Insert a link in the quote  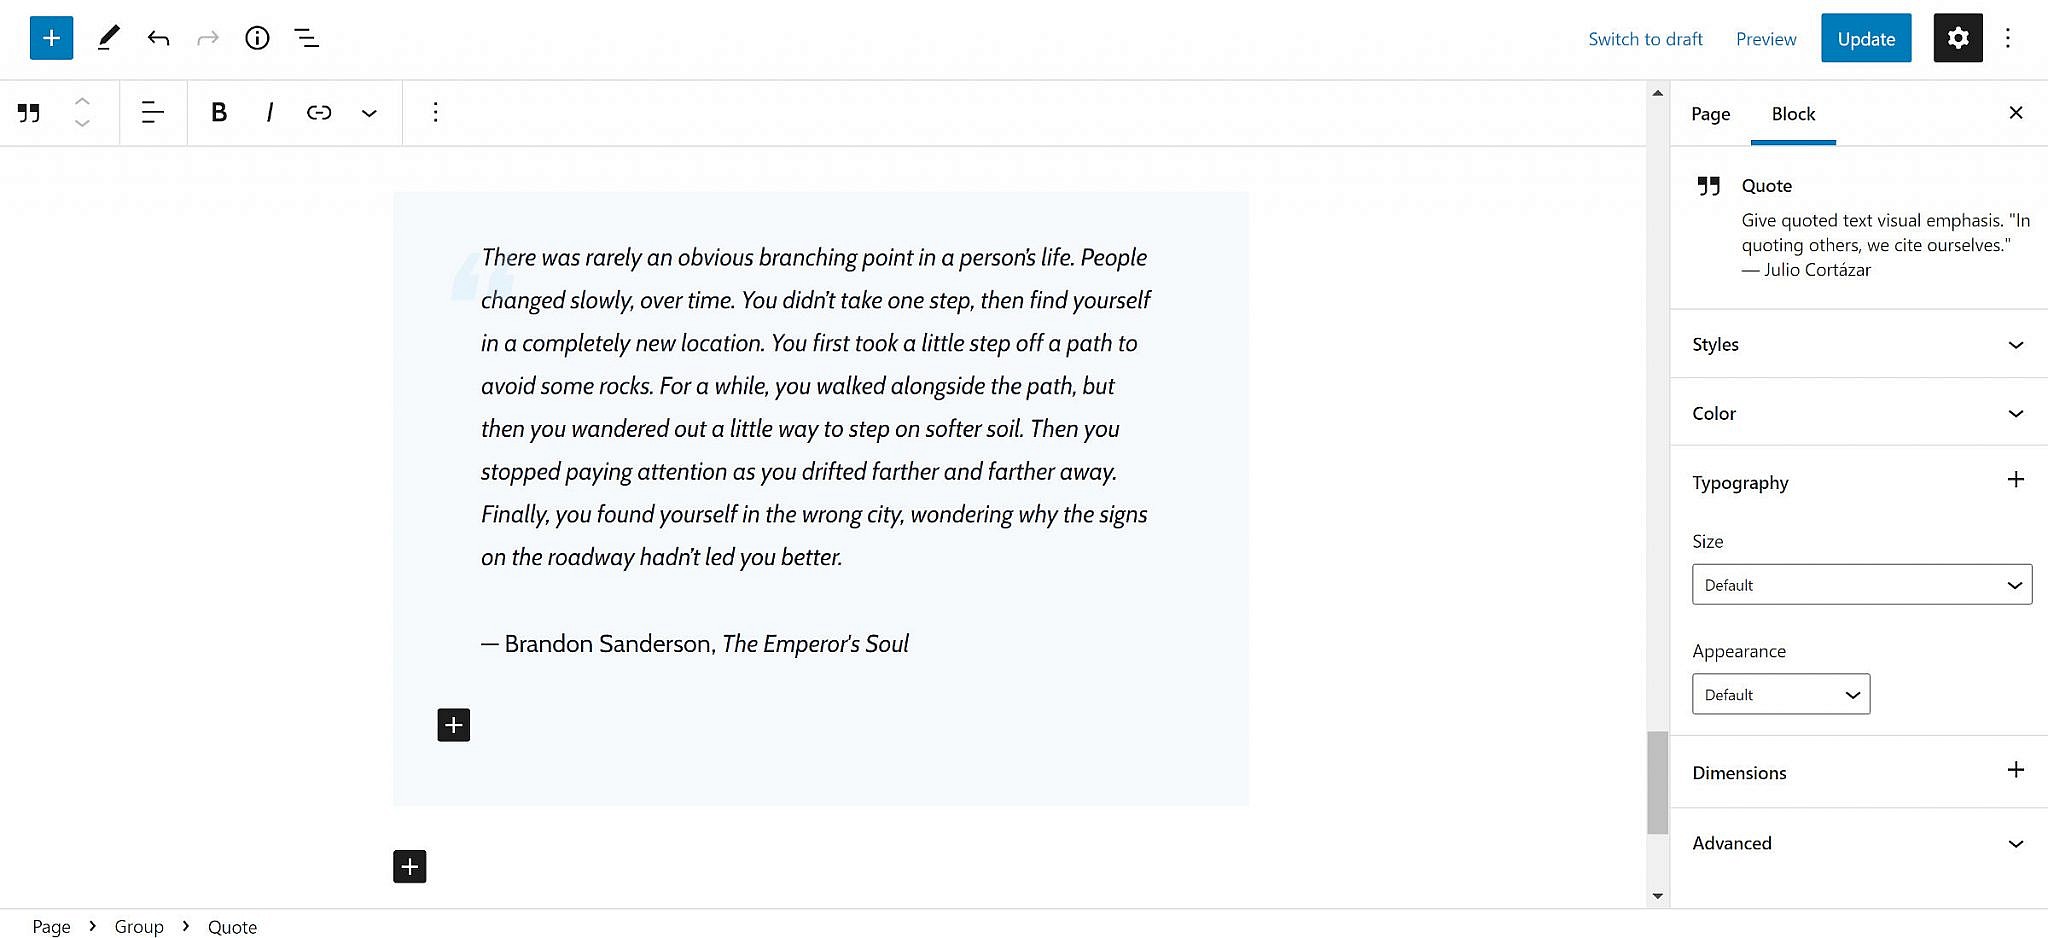[319, 113]
